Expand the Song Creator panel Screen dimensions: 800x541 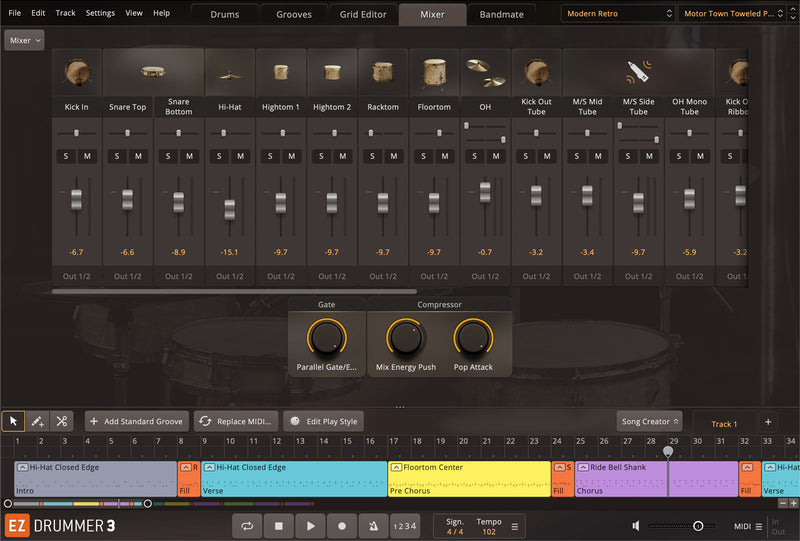[649, 422]
